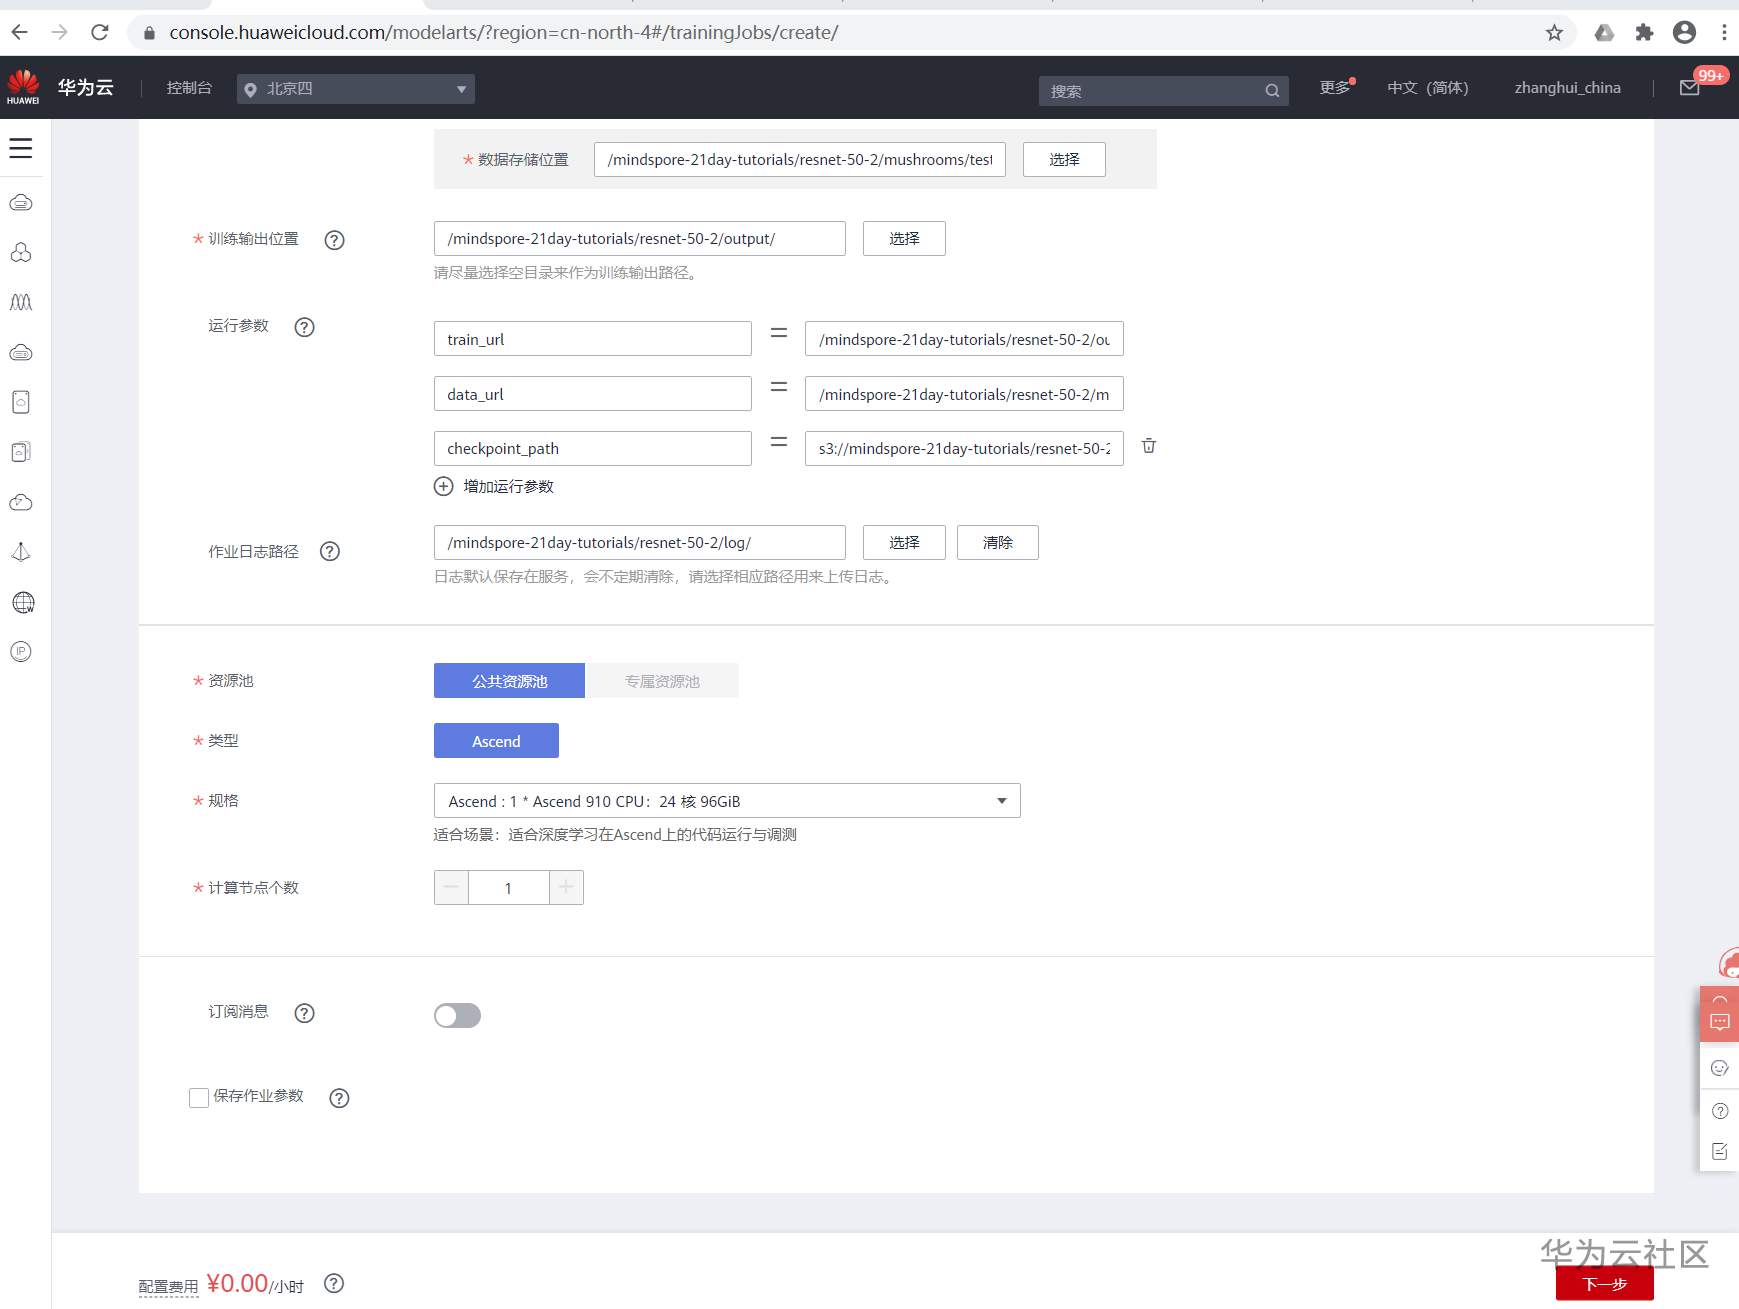Image resolution: width=1739 pixels, height=1309 pixels.
Task: Click 选择 next to 训练输出位置
Action: pos(904,238)
